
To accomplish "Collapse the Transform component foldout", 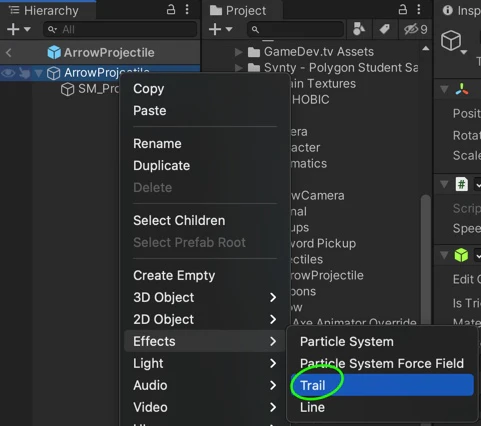I will click(x=444, y=89).
